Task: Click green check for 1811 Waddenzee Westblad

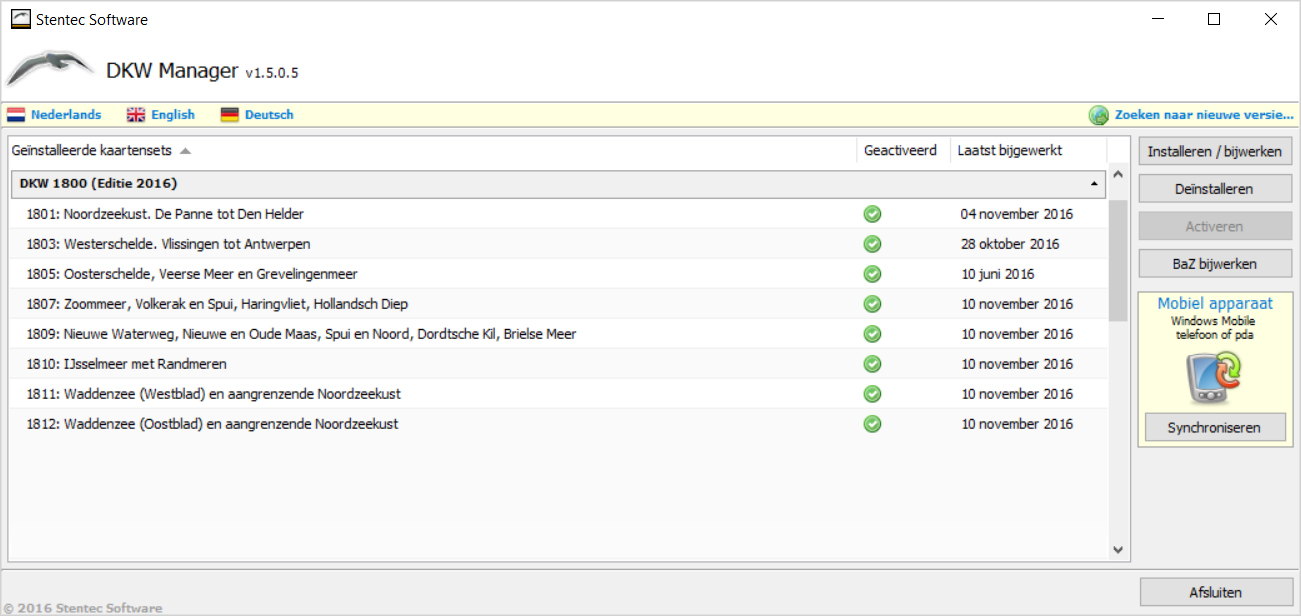Action: point(872,394)
